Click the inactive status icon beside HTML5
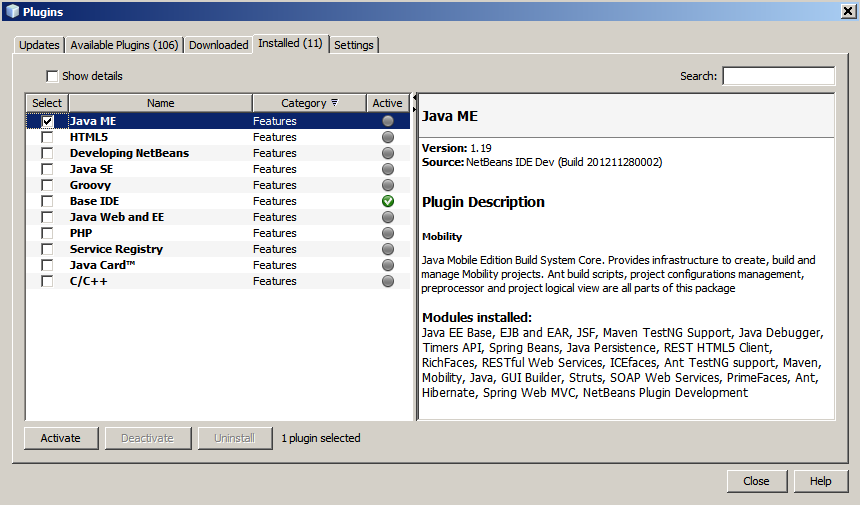This screenshot has height=505, width=860. click(x=388, y=137)
